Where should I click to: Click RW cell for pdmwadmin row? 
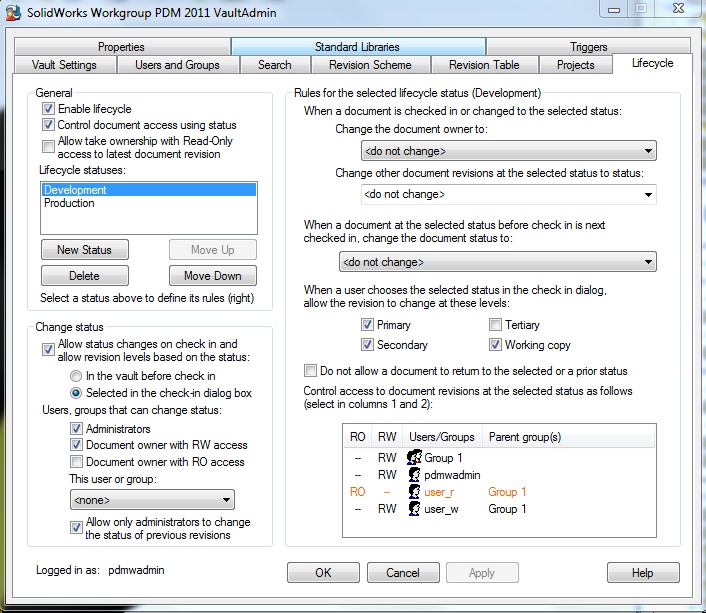(x=387, y=475)
